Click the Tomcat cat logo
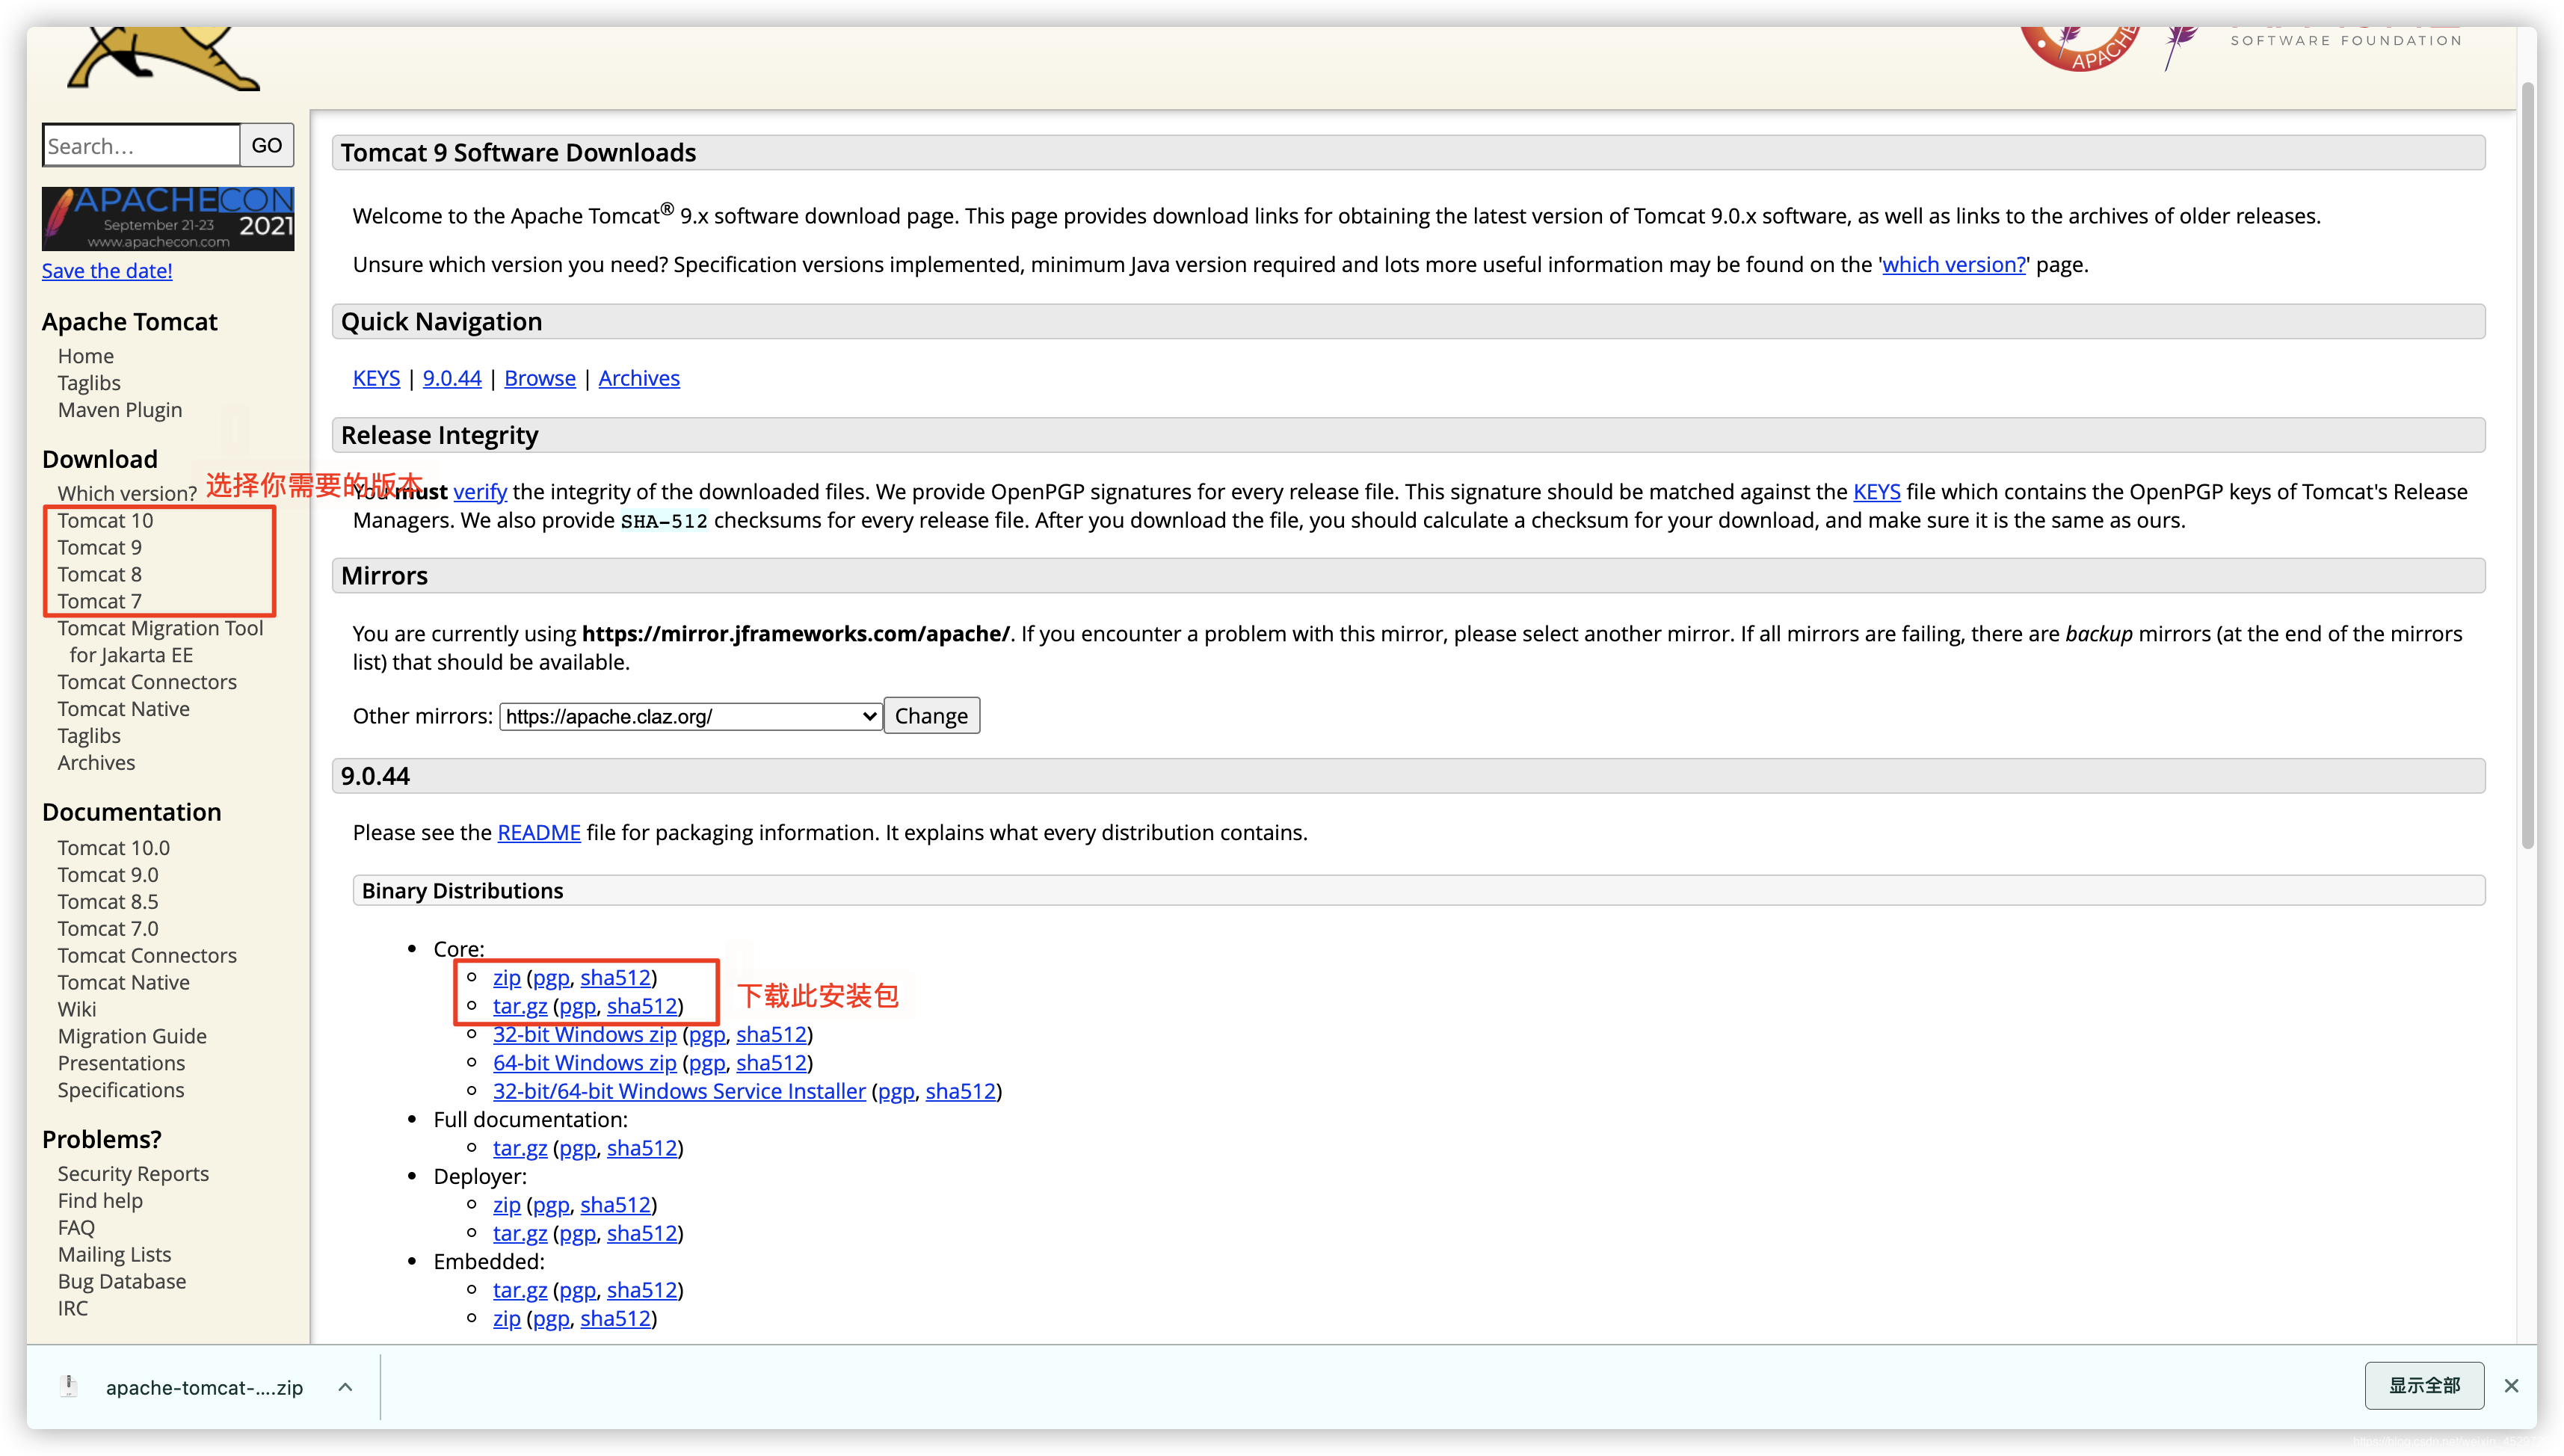Image resolution: width=2564 pixels, height=1456 pixels. [x=165, y=58]
